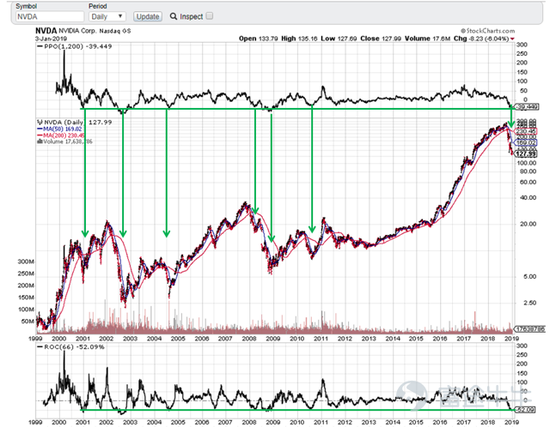Screen dimensions: 550x427
Task: Click the NVDA (Daily) 127.99 legend label
Action: pyautogui.click(x=75, y=122)
